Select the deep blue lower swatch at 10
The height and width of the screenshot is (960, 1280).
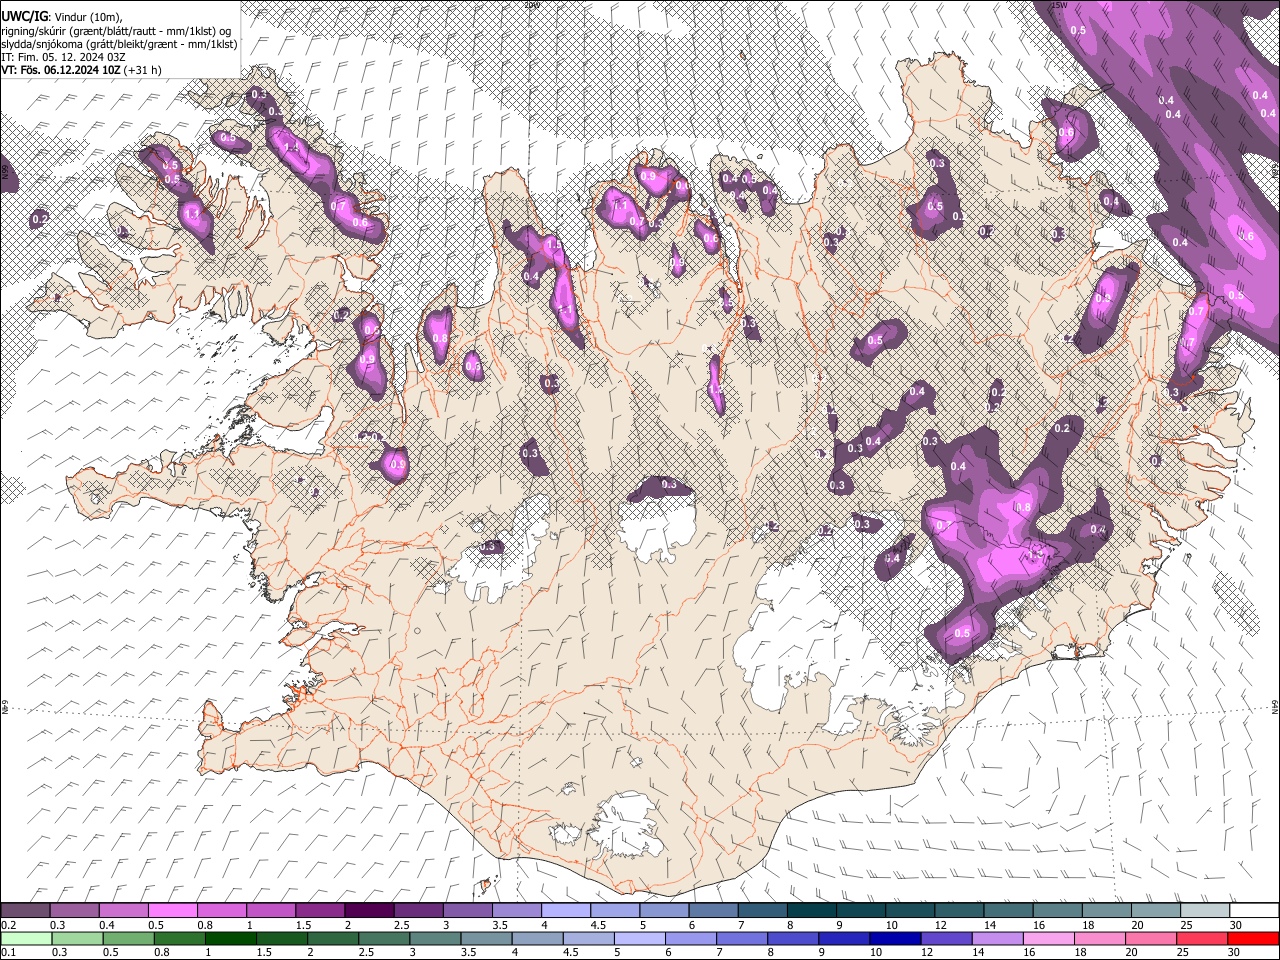coord(895,939)
